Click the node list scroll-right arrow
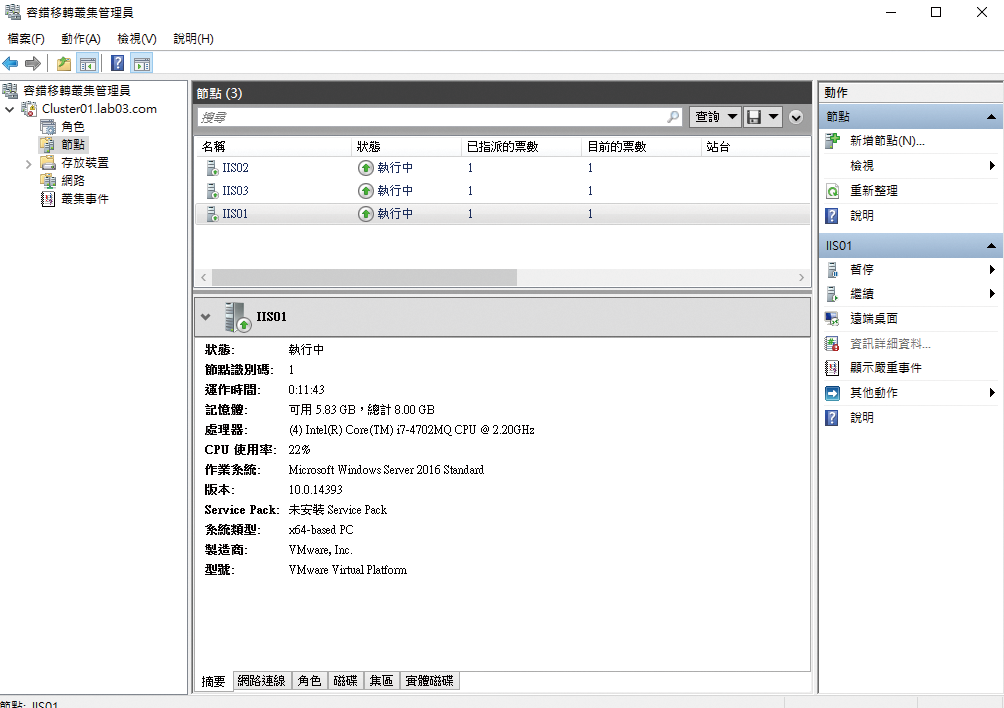Screen dimensions: 1004x708 point(801,277)
